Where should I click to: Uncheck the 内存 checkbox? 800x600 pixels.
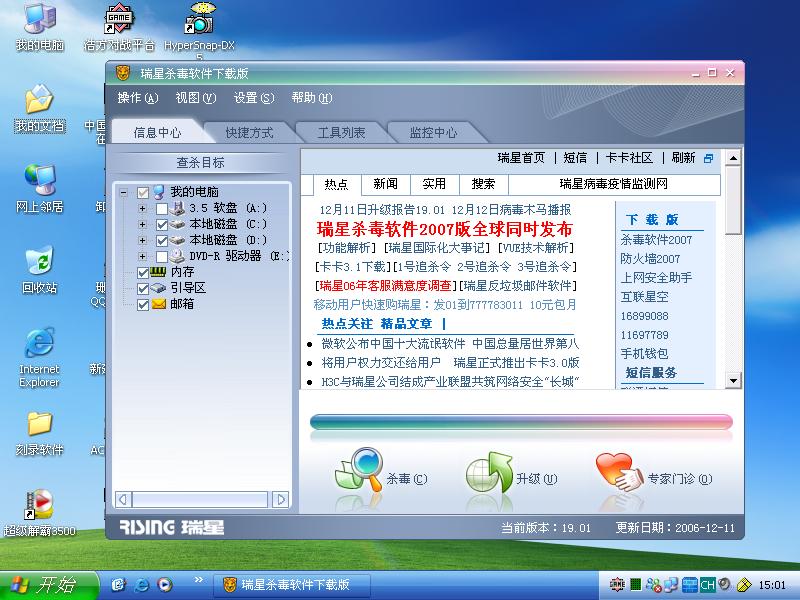[x=143, y=272]
